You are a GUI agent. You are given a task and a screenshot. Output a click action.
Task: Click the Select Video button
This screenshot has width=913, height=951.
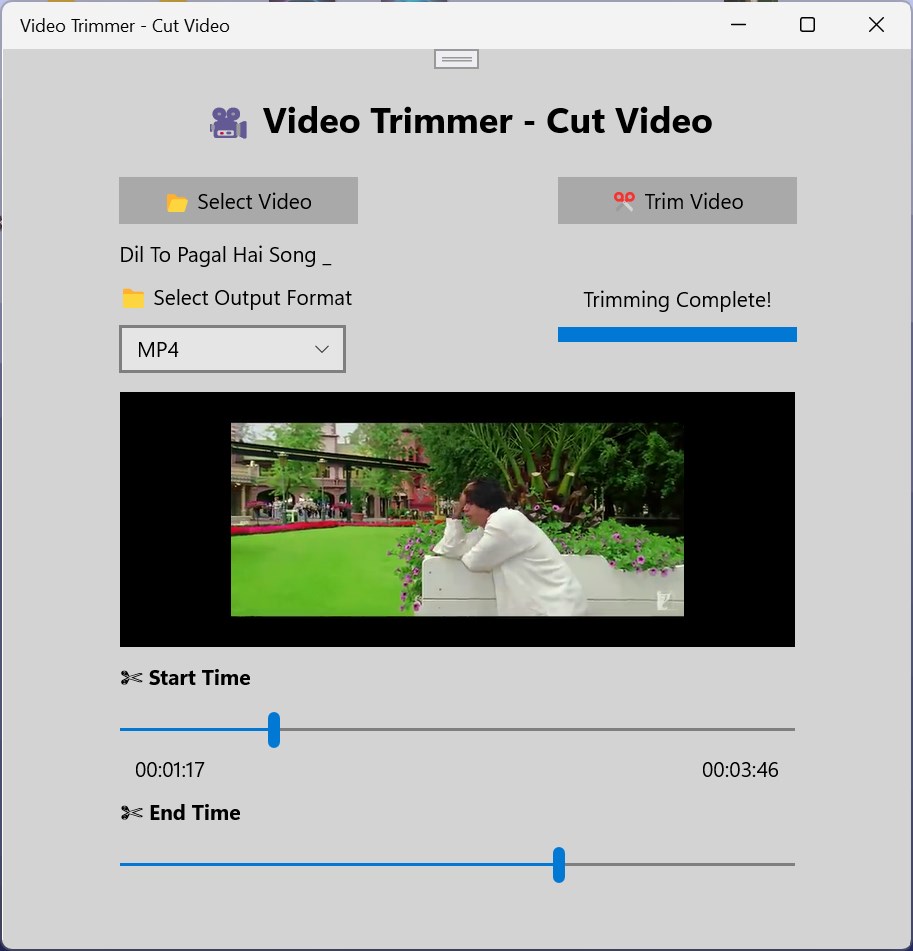(238, 201)
